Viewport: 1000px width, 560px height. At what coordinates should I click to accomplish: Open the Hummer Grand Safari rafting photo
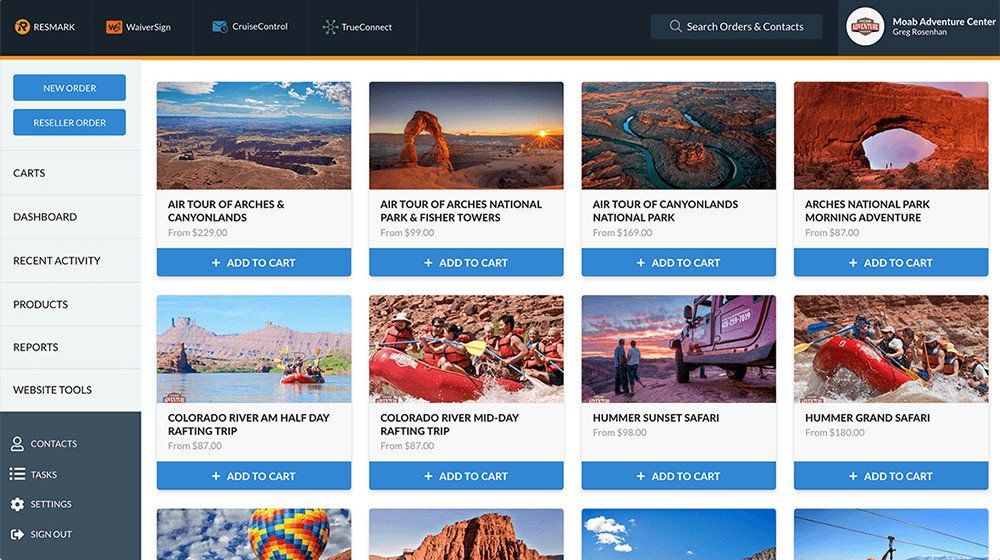[x=891, y=349]
